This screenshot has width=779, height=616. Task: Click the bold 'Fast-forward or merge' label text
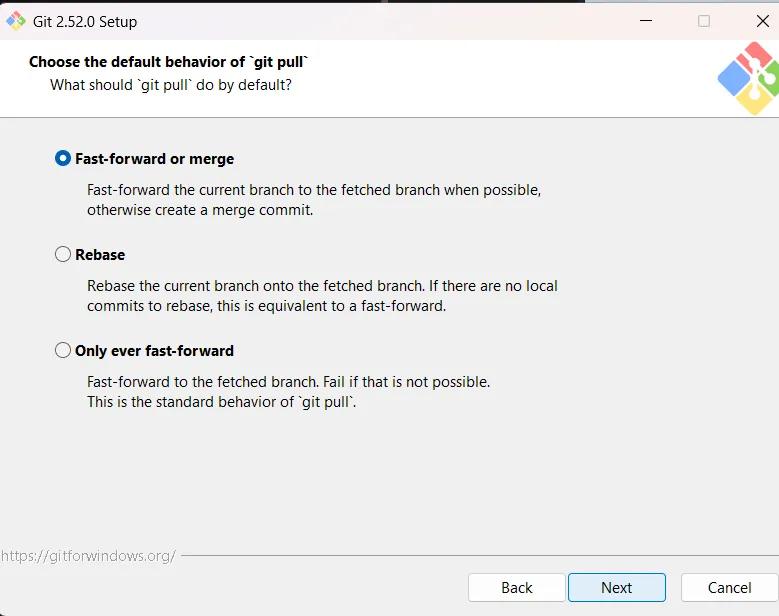154,159
